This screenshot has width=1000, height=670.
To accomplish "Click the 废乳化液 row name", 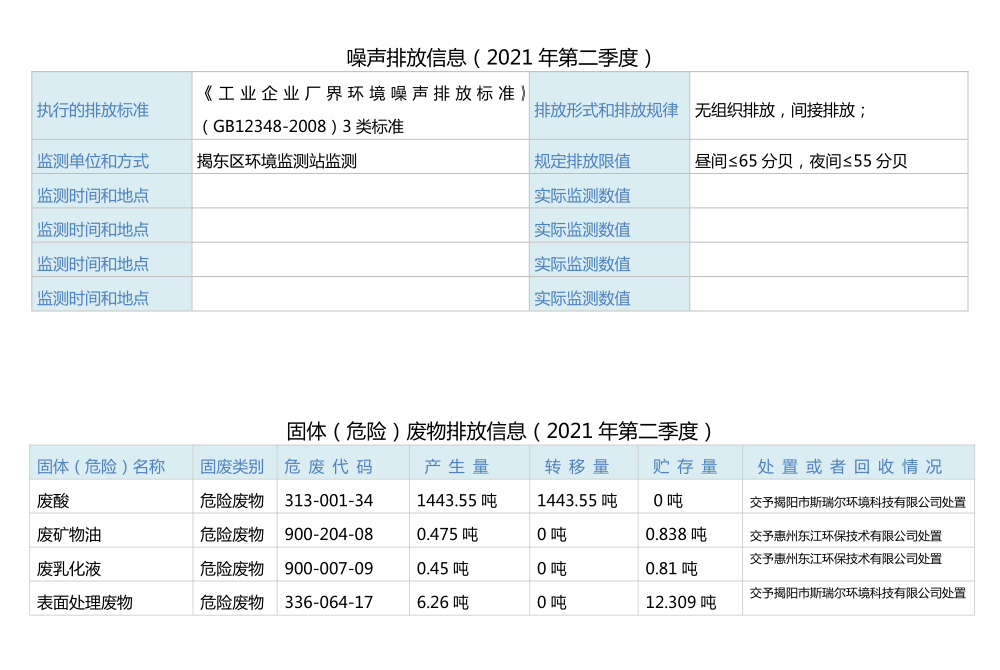I will click(x=69, y=569).
